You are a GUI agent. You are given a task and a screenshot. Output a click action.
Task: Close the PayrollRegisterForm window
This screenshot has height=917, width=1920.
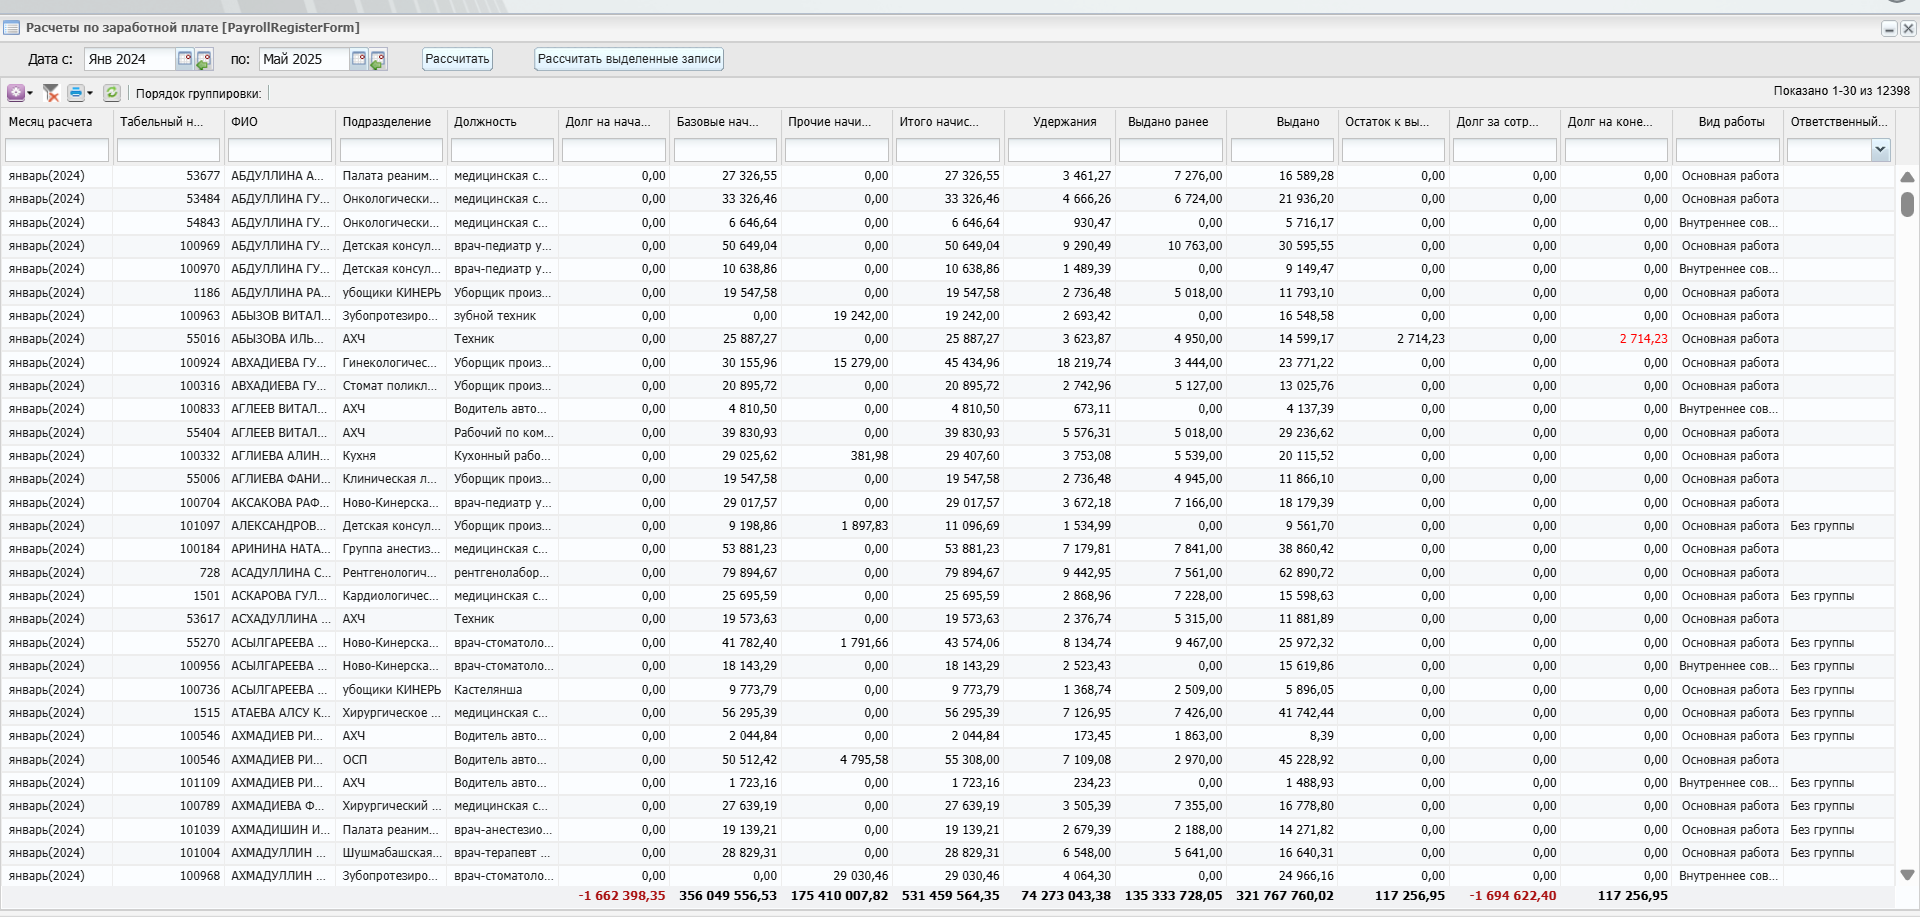coord(1908,28)
